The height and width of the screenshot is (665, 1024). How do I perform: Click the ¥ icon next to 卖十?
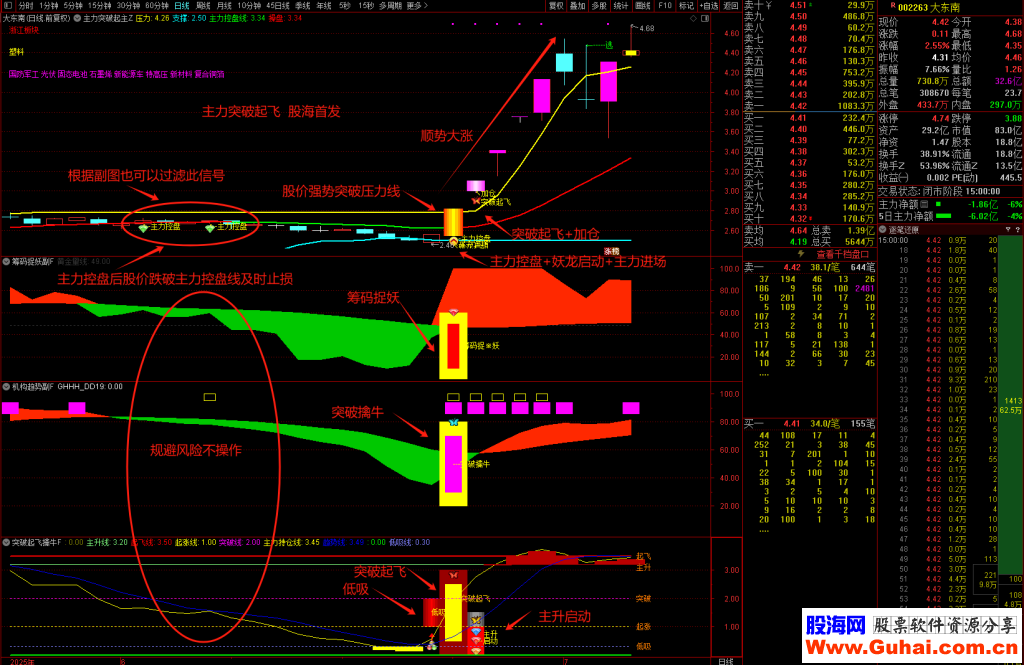point(769,5)
